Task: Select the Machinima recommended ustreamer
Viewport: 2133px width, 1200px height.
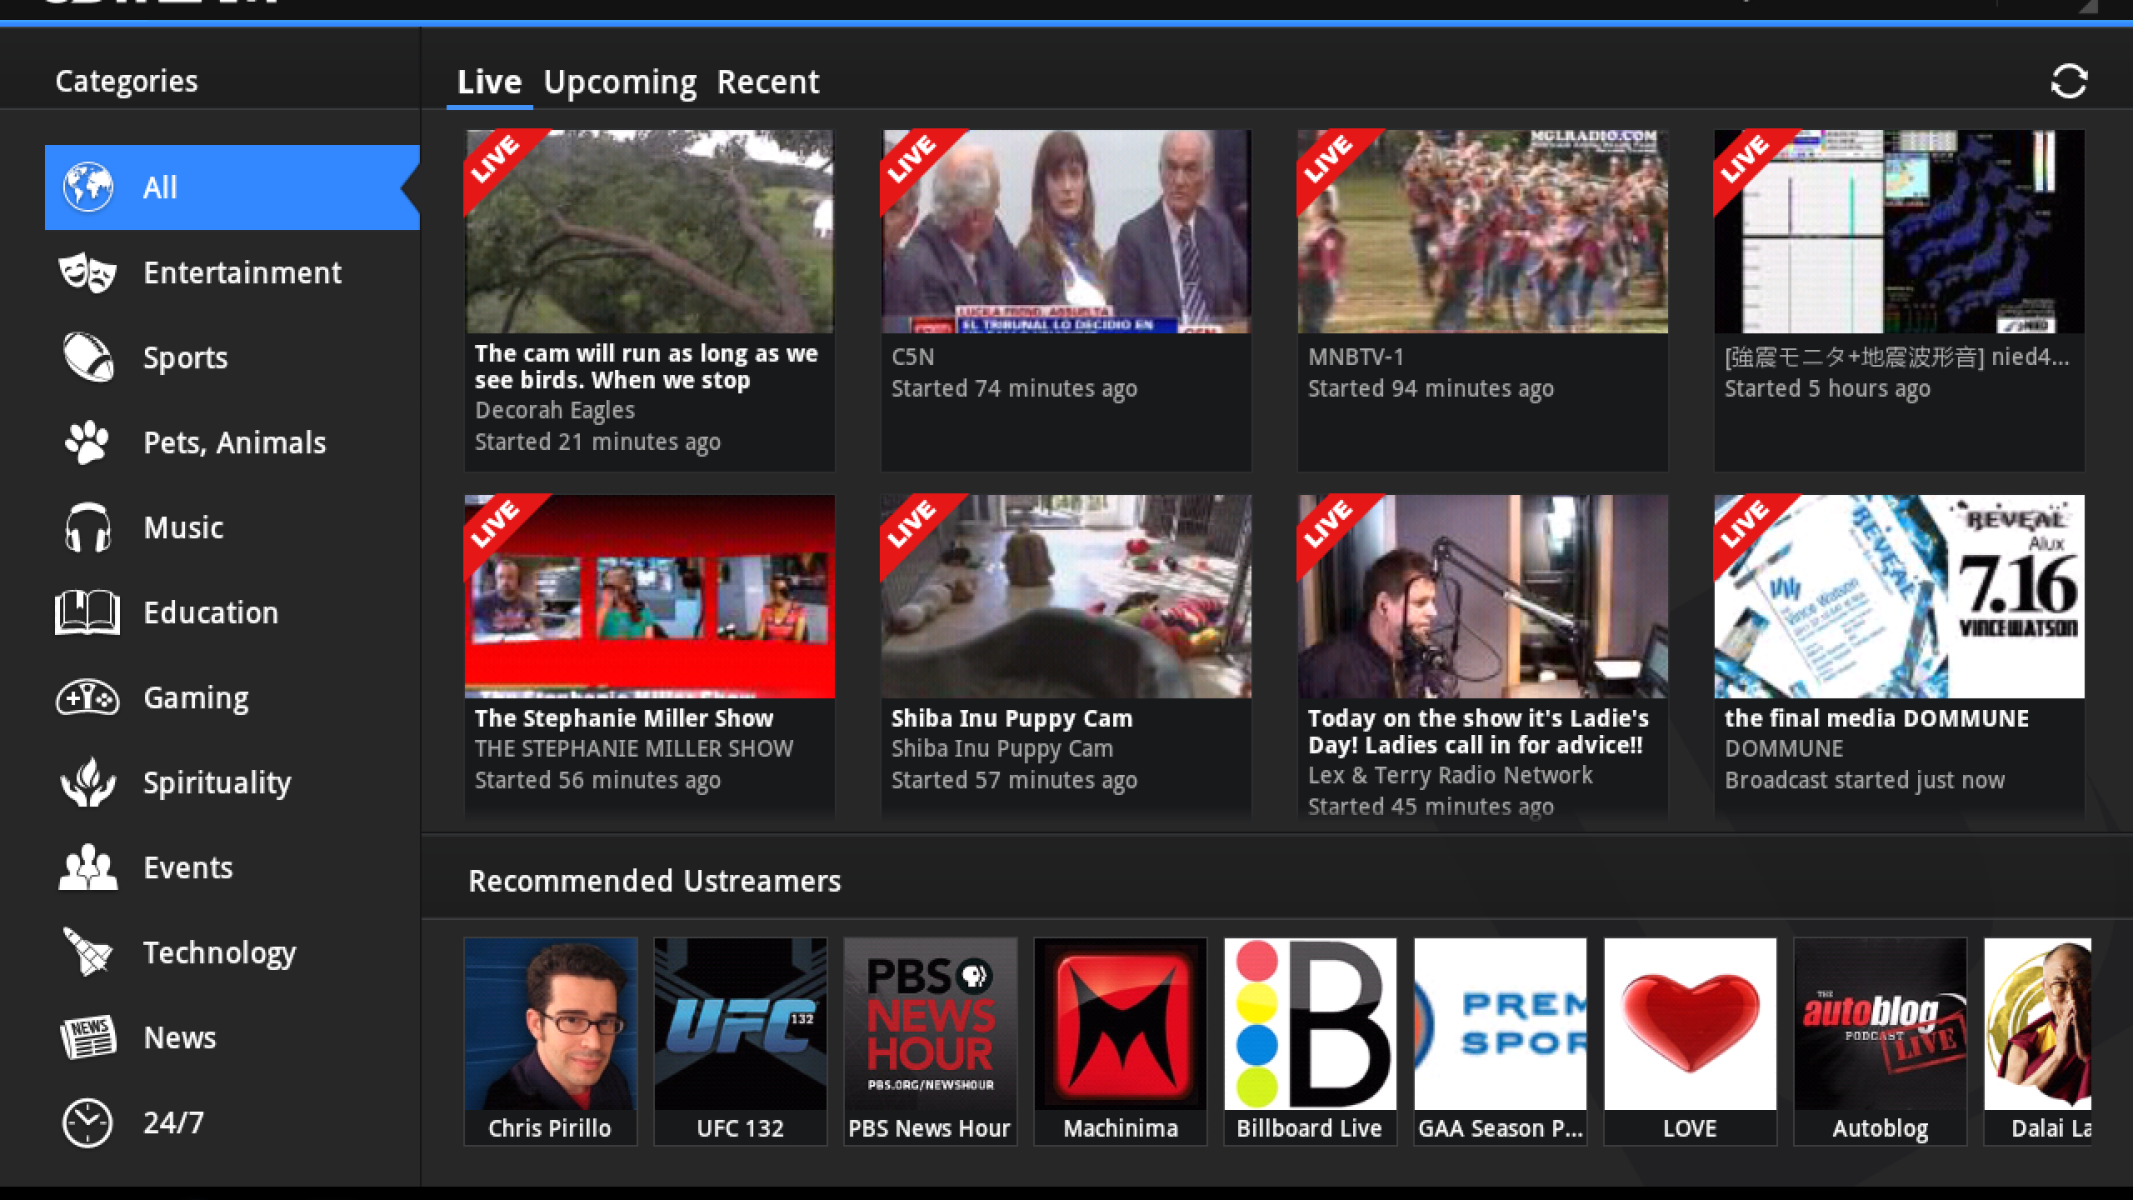Action: pos(1120,1040)
